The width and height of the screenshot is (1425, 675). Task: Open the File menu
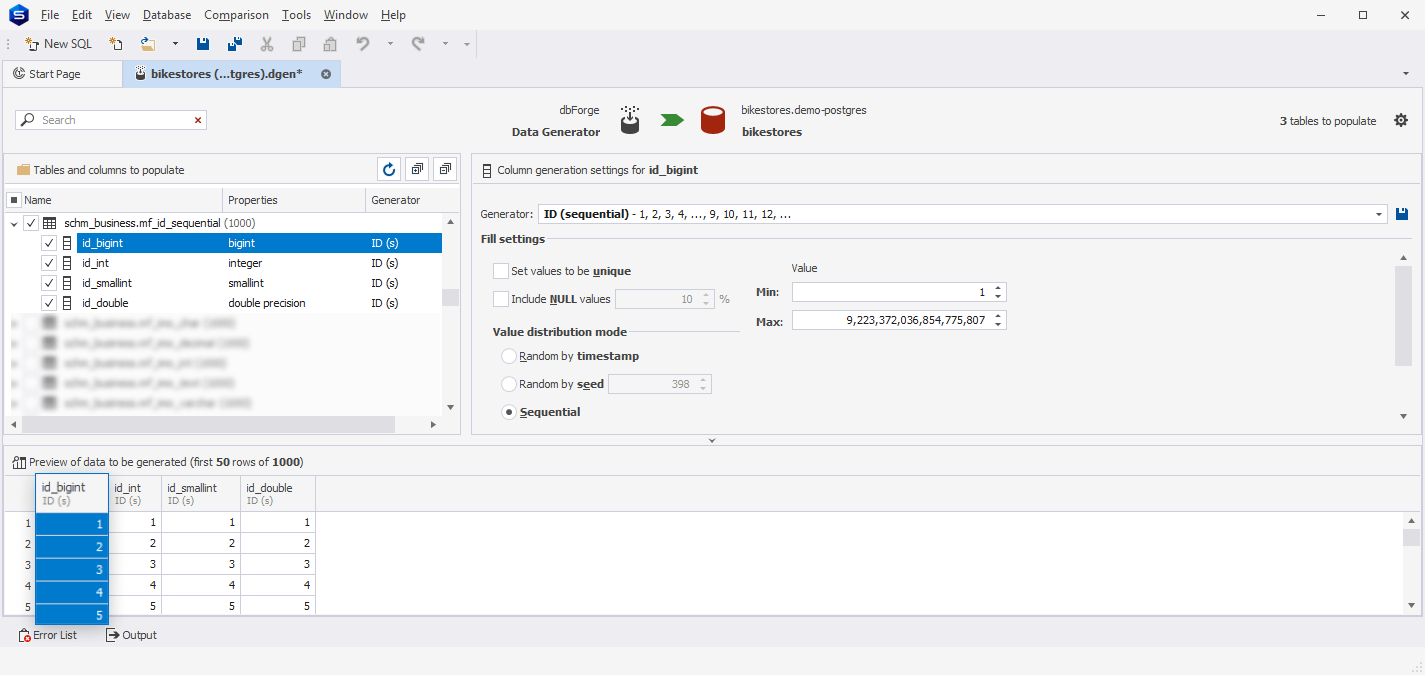click(x=50, y=15)
